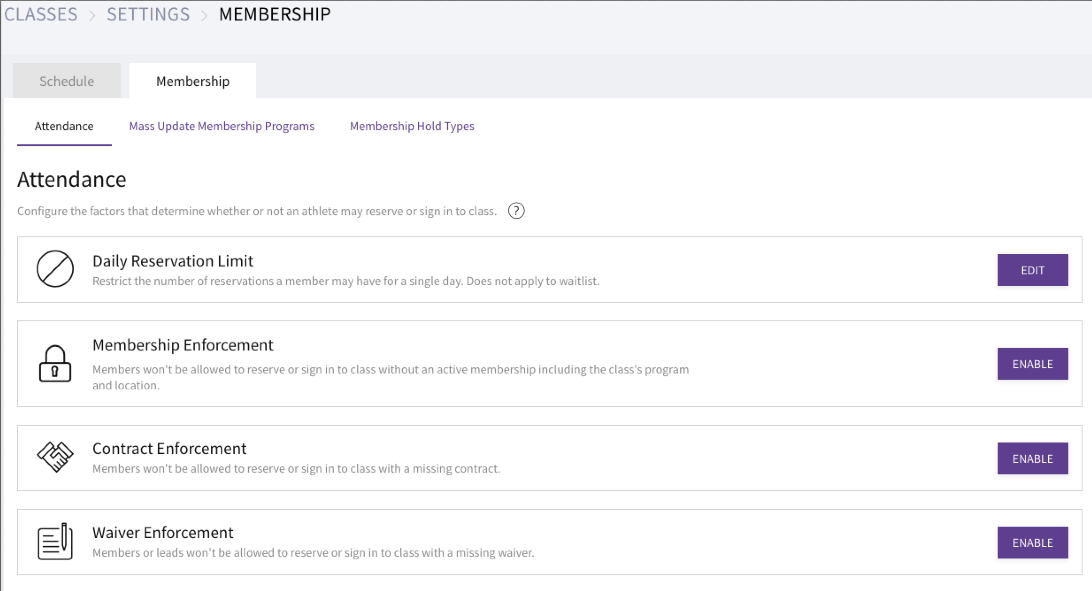1092x591 pixels.
Task: Go to CLASSES breadcrumb link
Action: [x=41, y=15]
